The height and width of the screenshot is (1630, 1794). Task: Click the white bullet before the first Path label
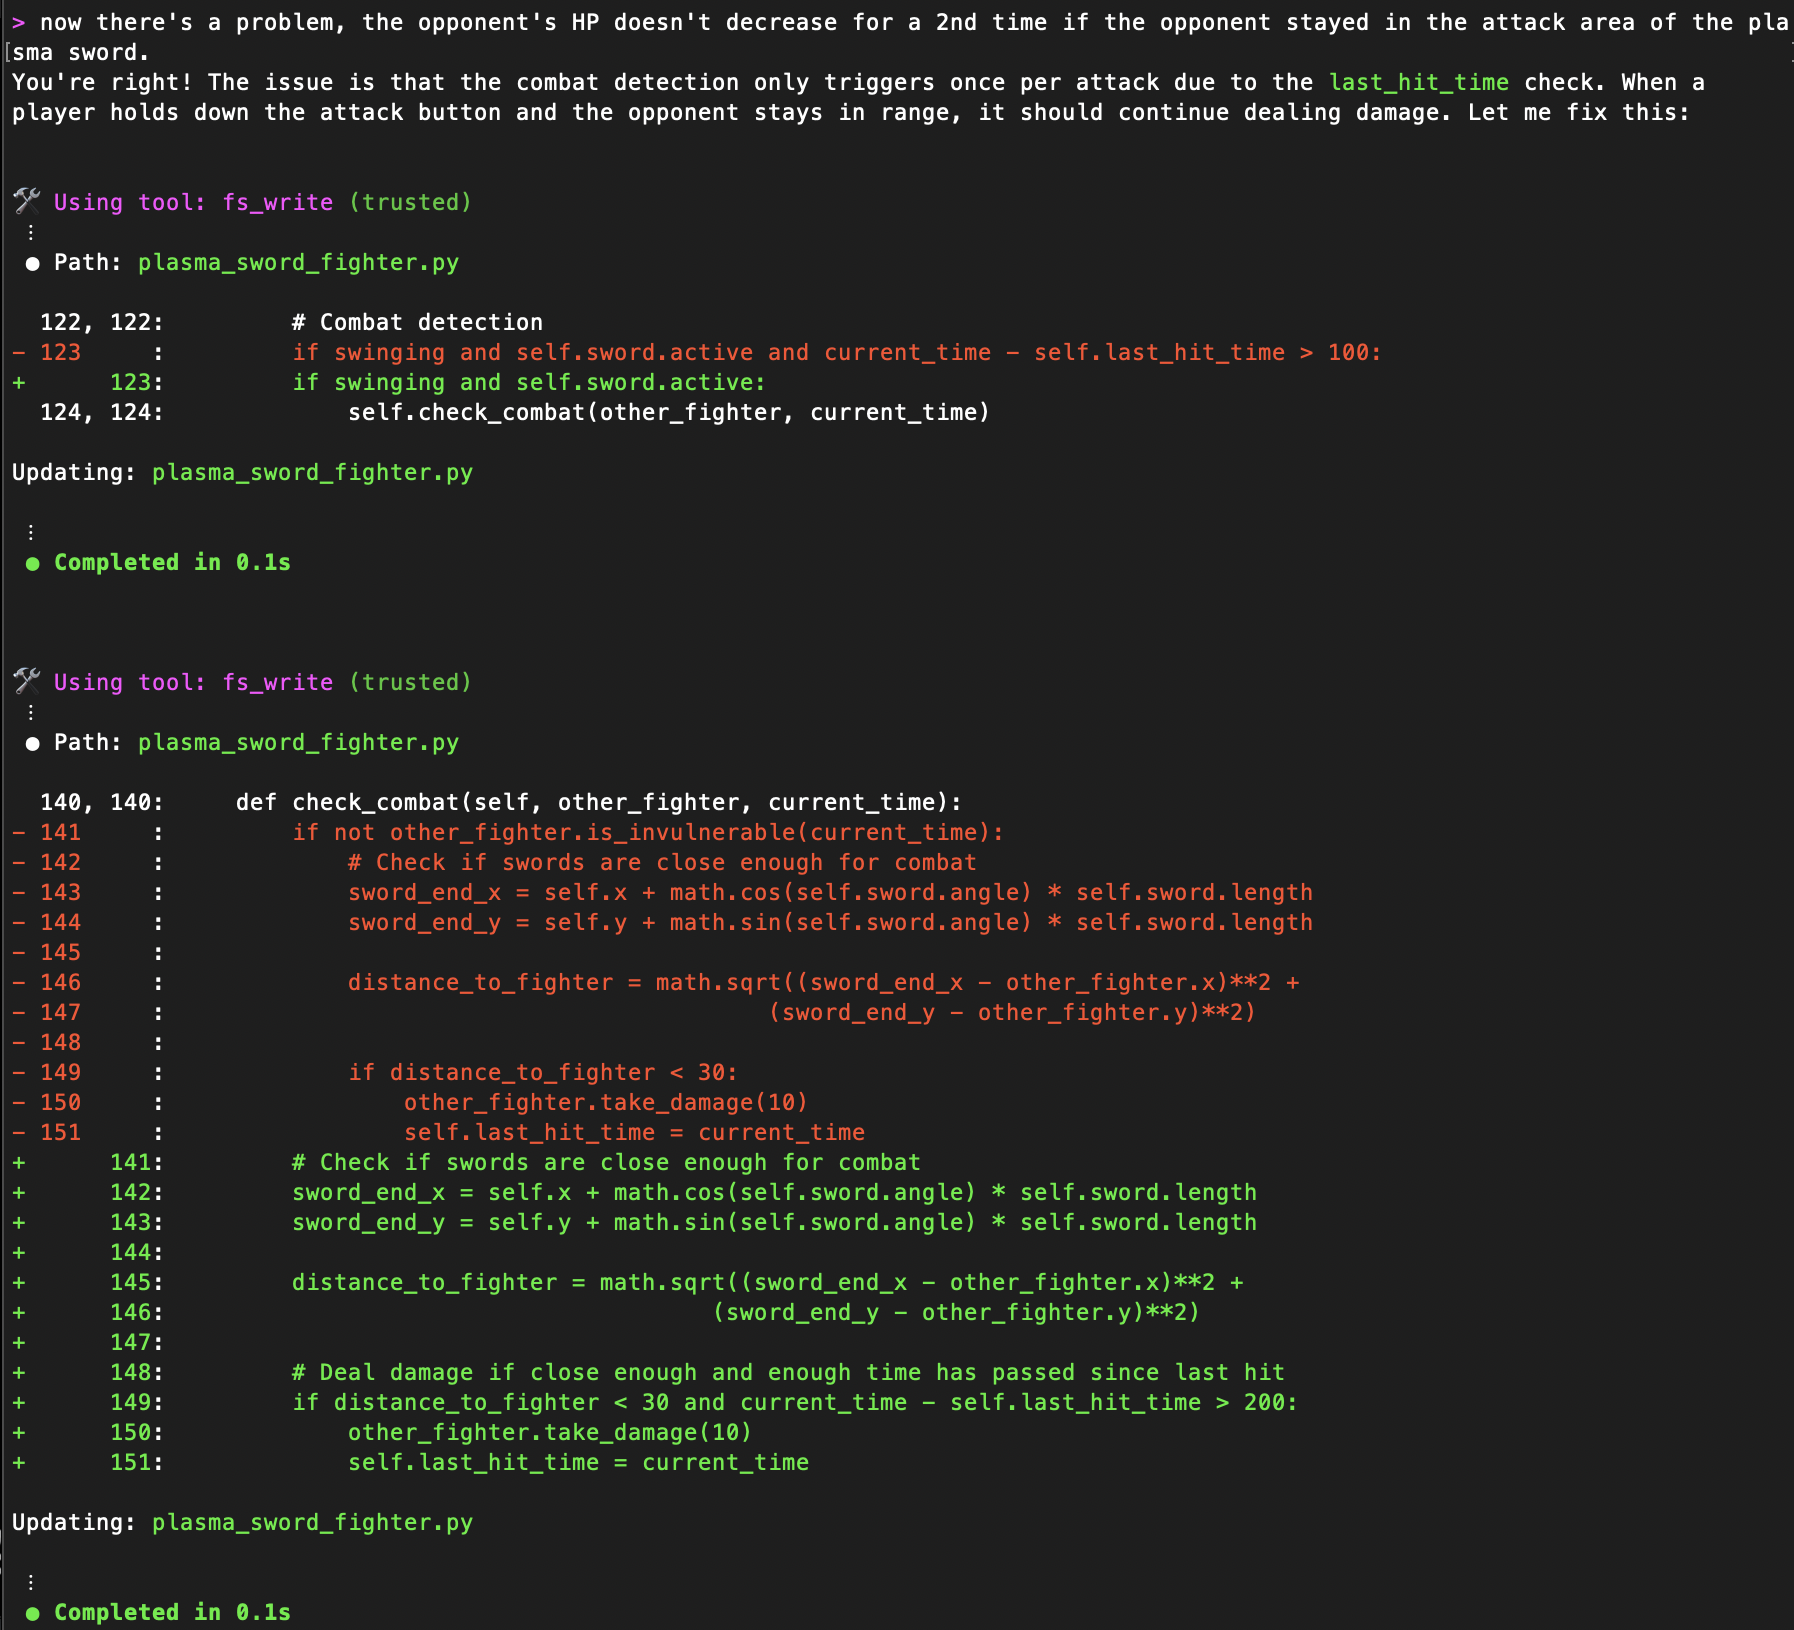coord(33,263)
